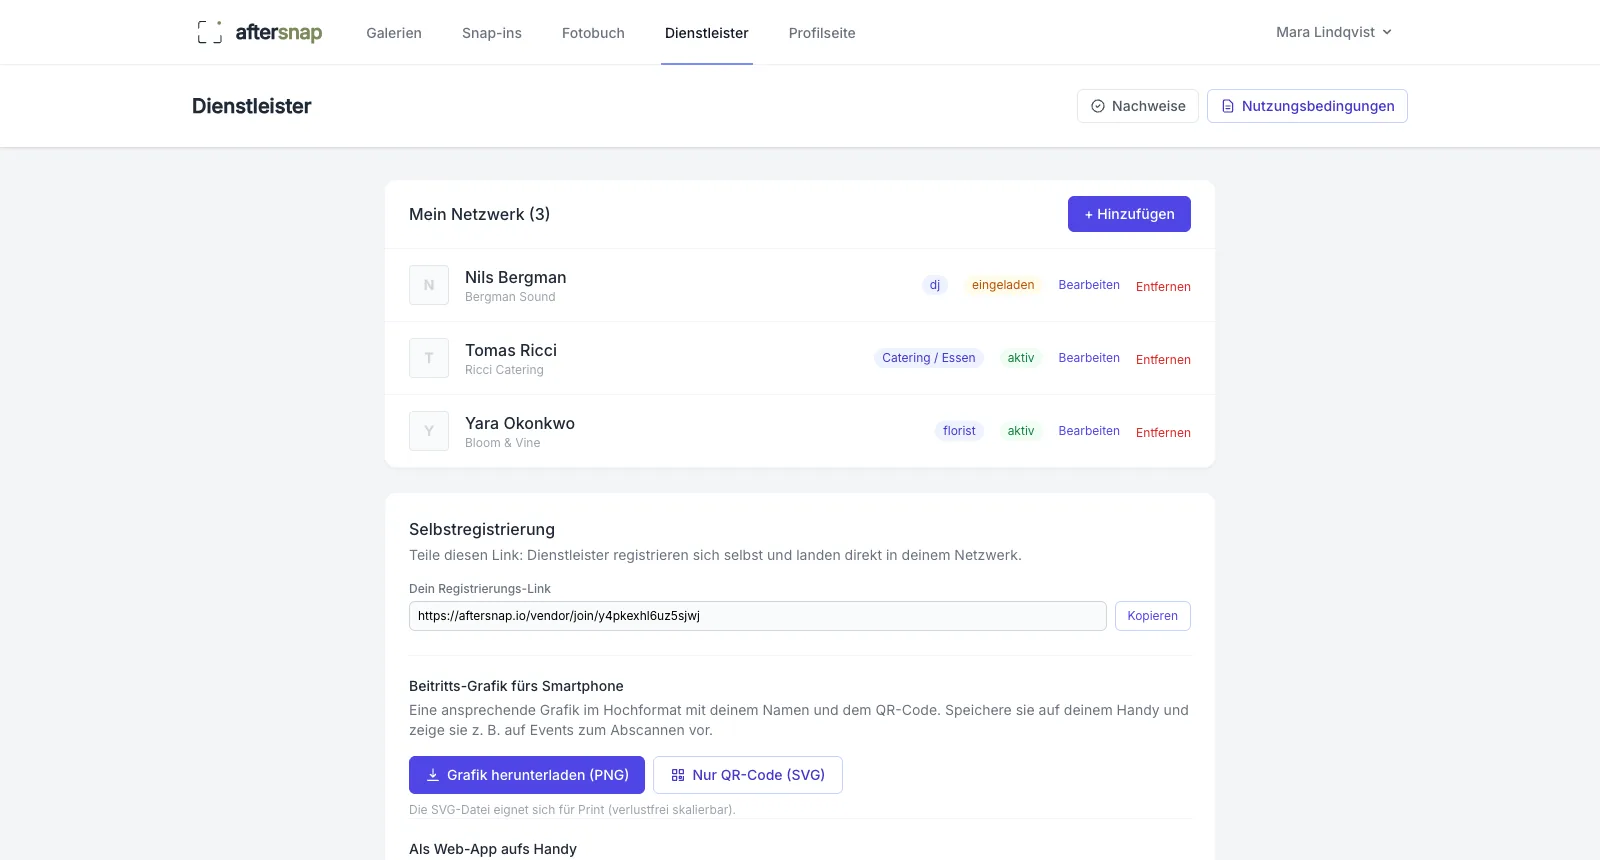Click the company name Ricci Catering
The width and height of the screenshot is (1600, 860).
click(504, 370)
